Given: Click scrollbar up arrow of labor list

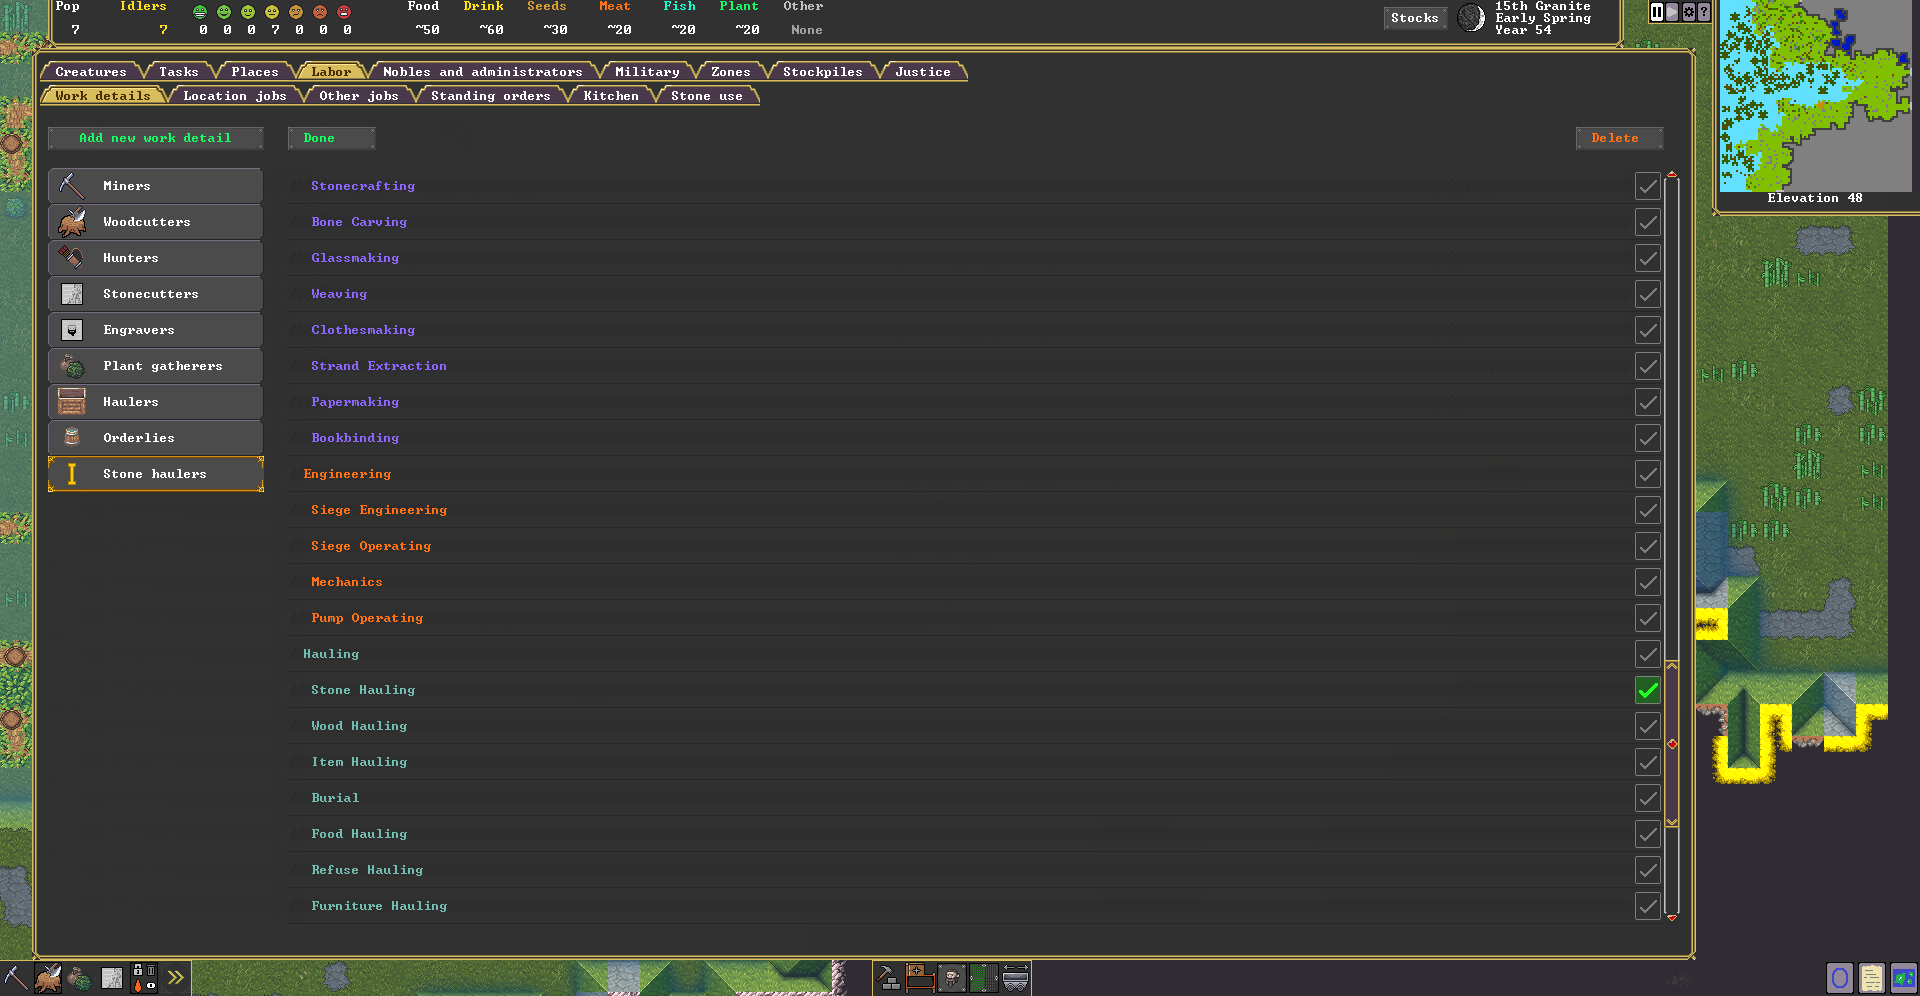Looking at the screenshot, I should [x=1672, y=176].
